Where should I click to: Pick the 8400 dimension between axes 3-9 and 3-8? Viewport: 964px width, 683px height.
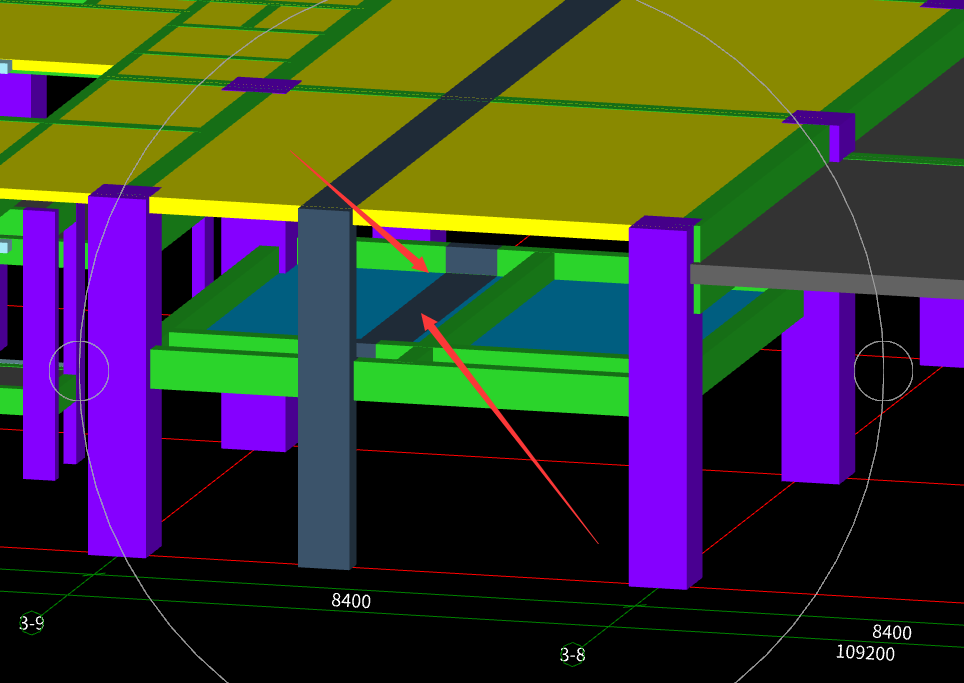(351, 601)
